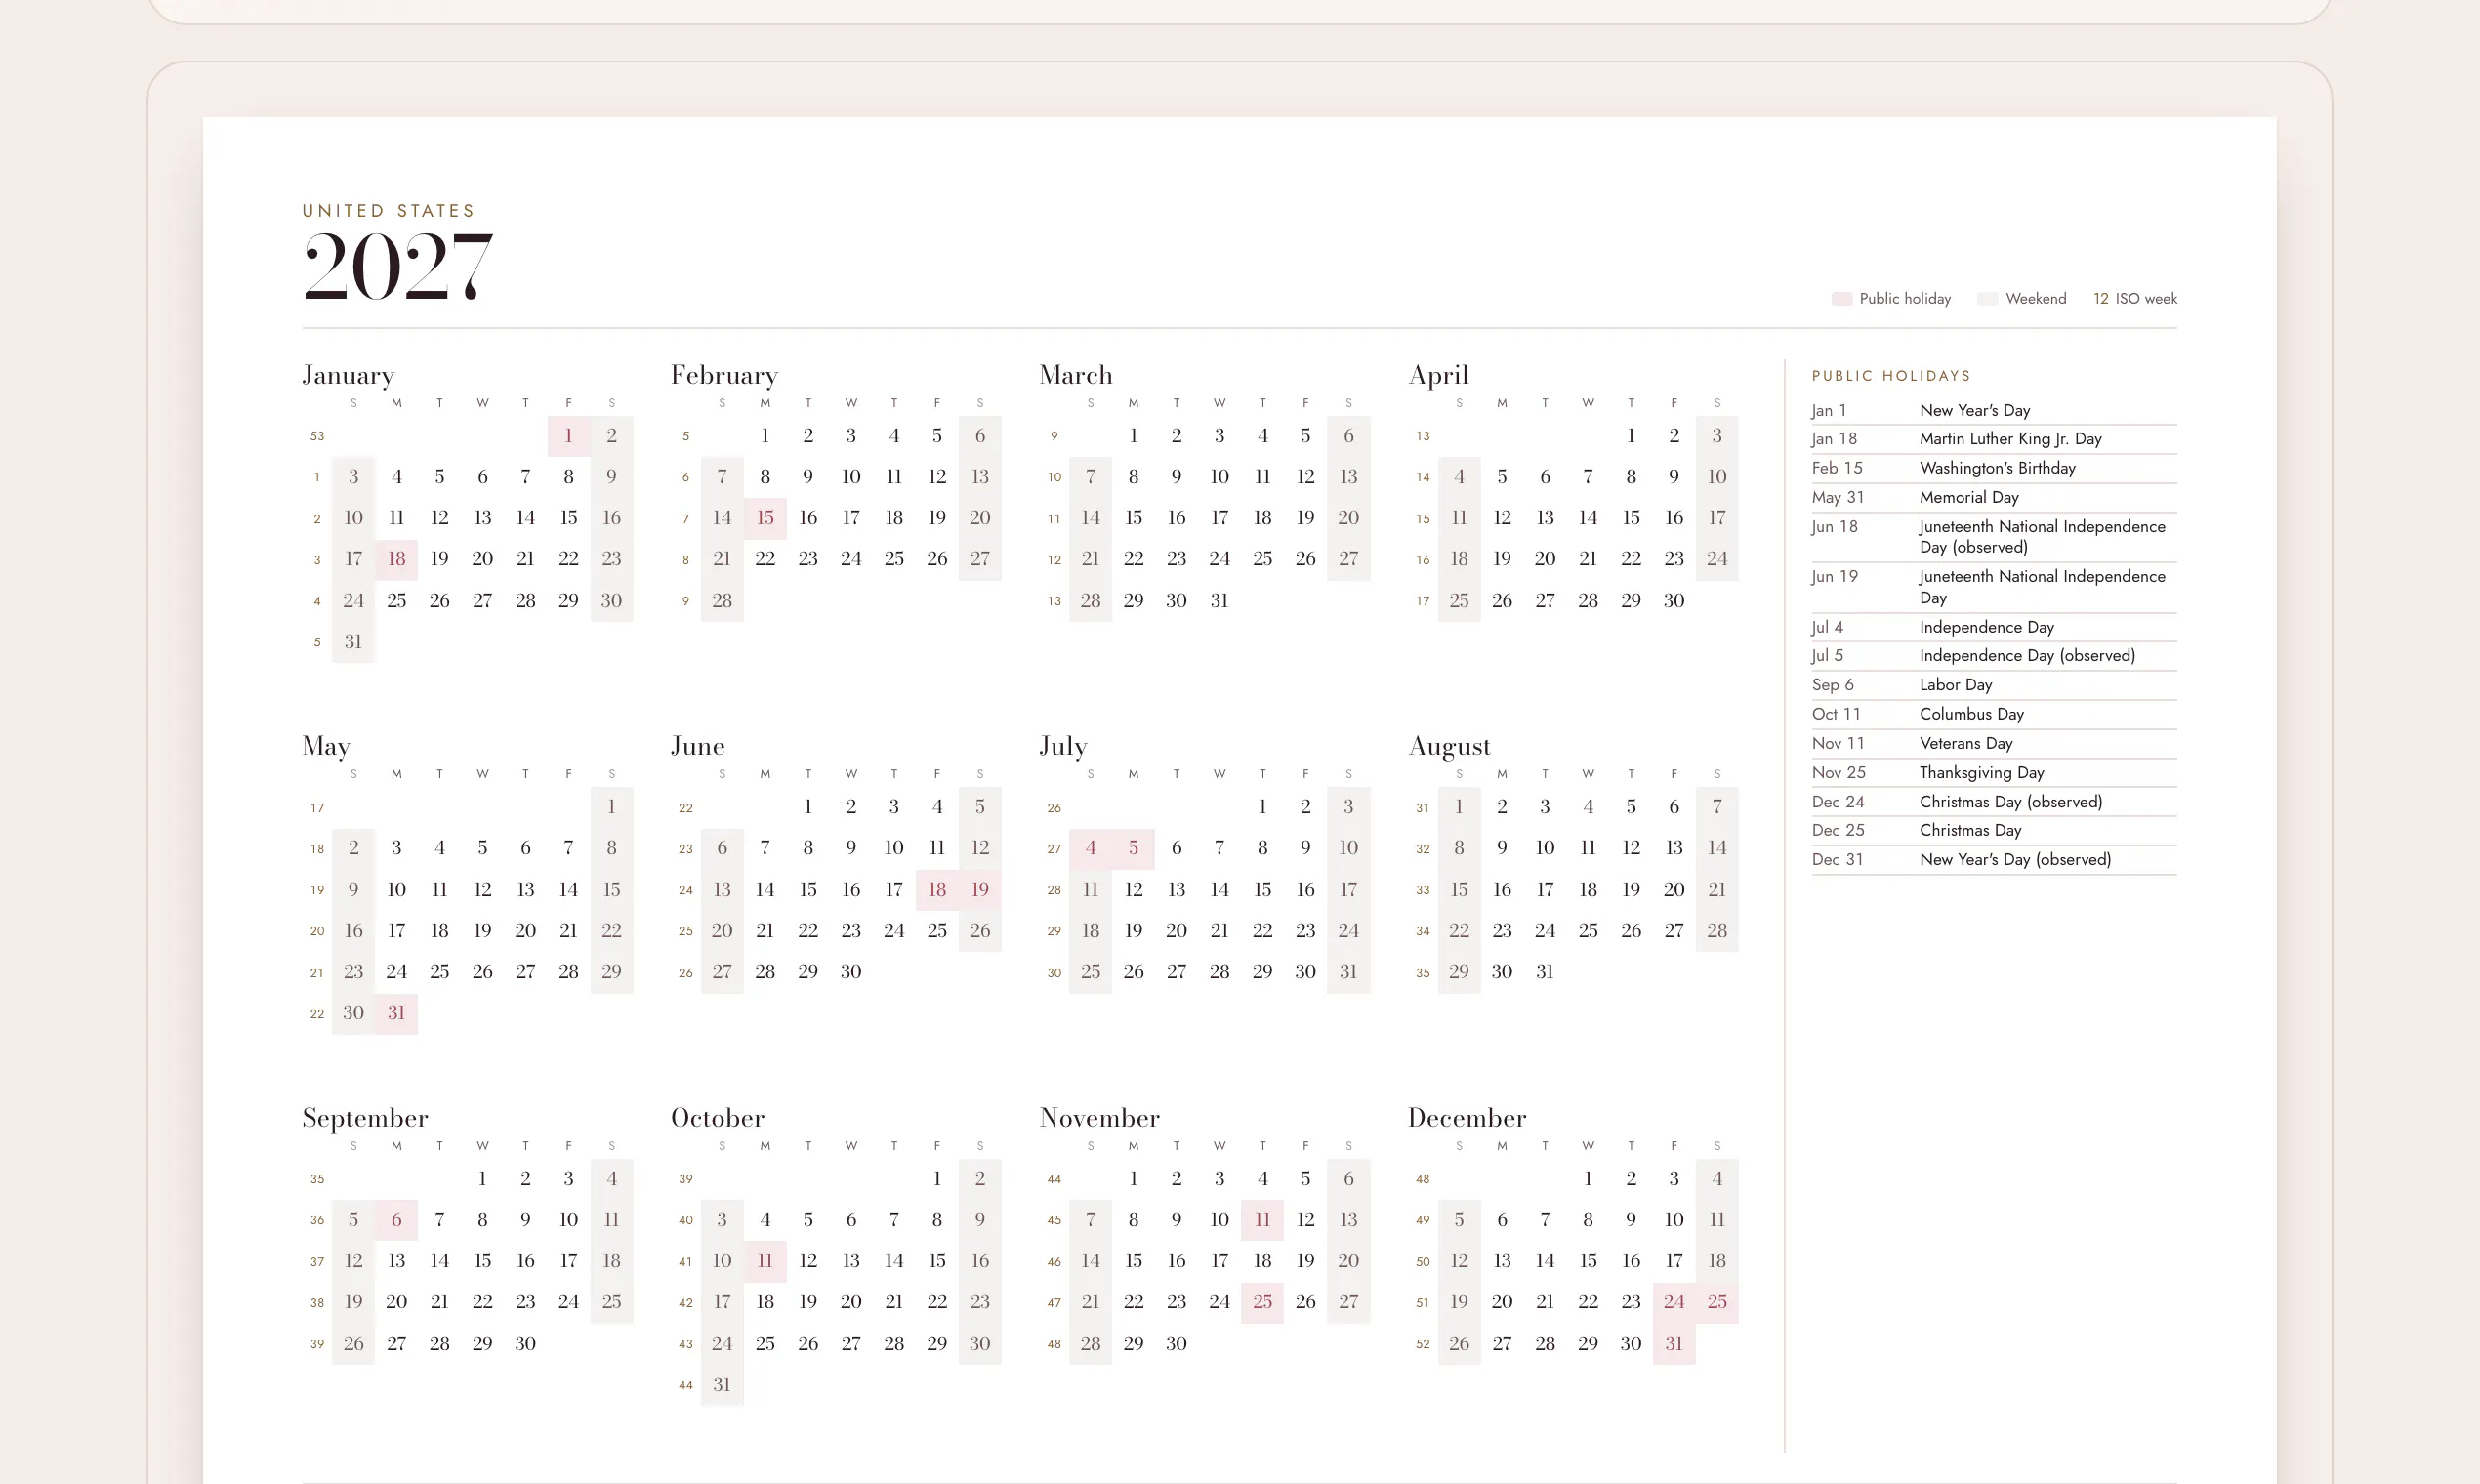Image resolution: width=2480 pixels, height=1484 pixels.
Task: Click 'Labor Day' holiday row
Action: [x=1994, y=684]
